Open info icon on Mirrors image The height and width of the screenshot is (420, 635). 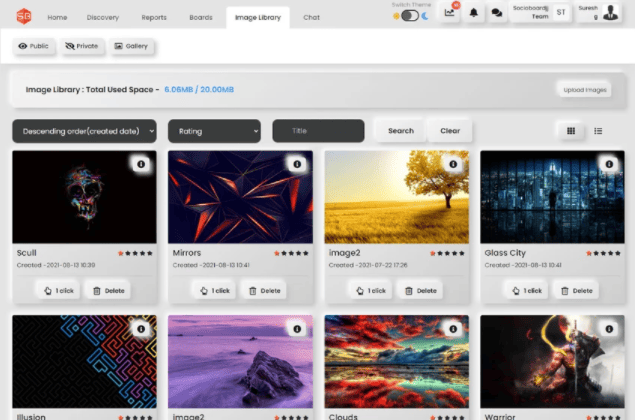(297, 164)
